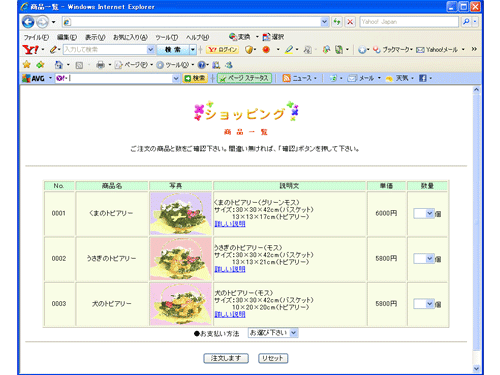Viewport: 500px width, 375px height.
Task: Click the 検索 button on the Yahoo toolbar
Action: pos(173,50)
